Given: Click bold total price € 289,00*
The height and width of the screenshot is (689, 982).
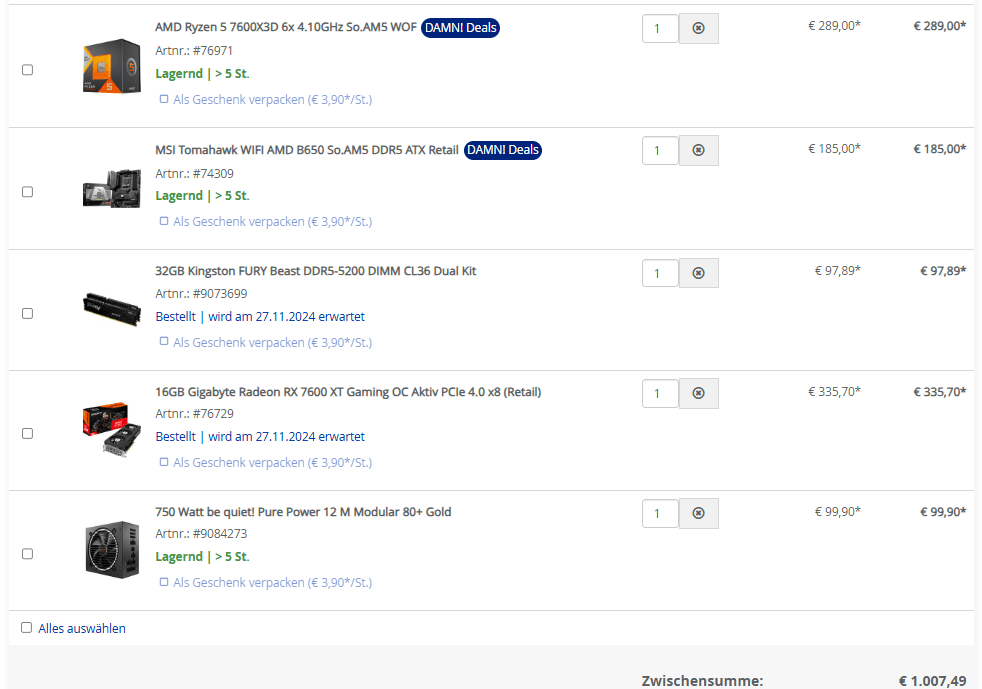Looking at the screenshot, I should [x=939, y=26].
